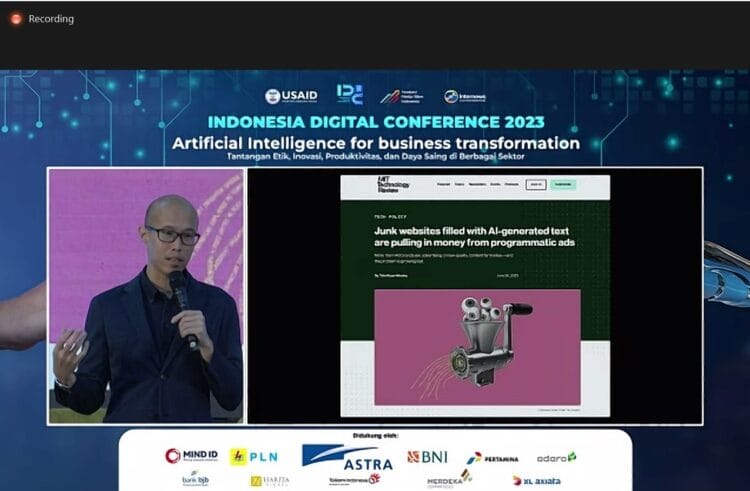
Task: Click the green Subscribe button on webpage
Action: click(563, 184)
